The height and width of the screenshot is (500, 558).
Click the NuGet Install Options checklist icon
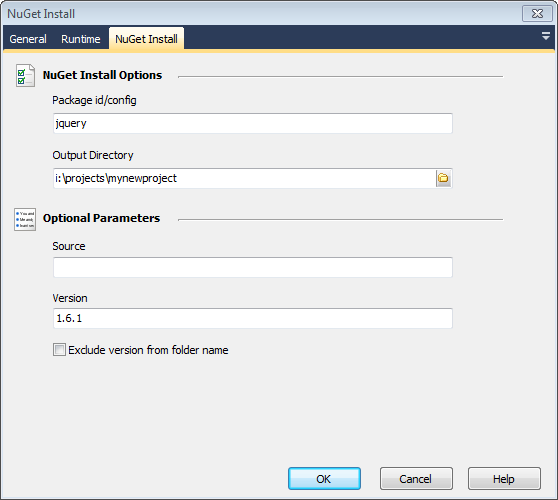[25, 75]
